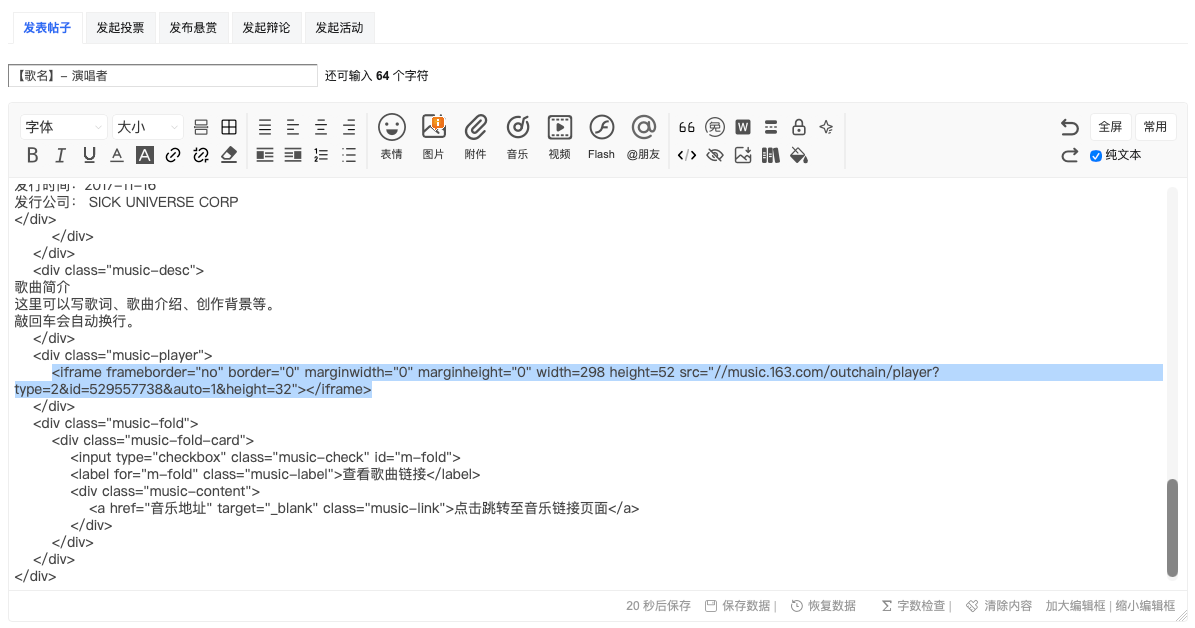Choose a text background color
The image size is (1195, 628).
coord(145,155)
